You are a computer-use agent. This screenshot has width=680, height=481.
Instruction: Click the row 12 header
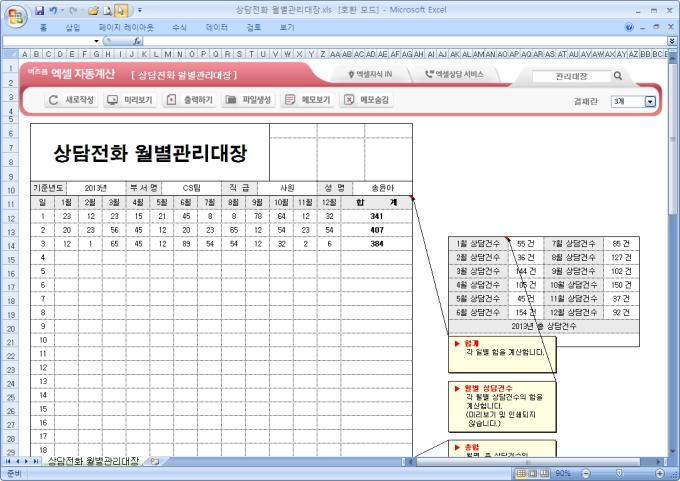pyautogui.click(x=10, y=219)
